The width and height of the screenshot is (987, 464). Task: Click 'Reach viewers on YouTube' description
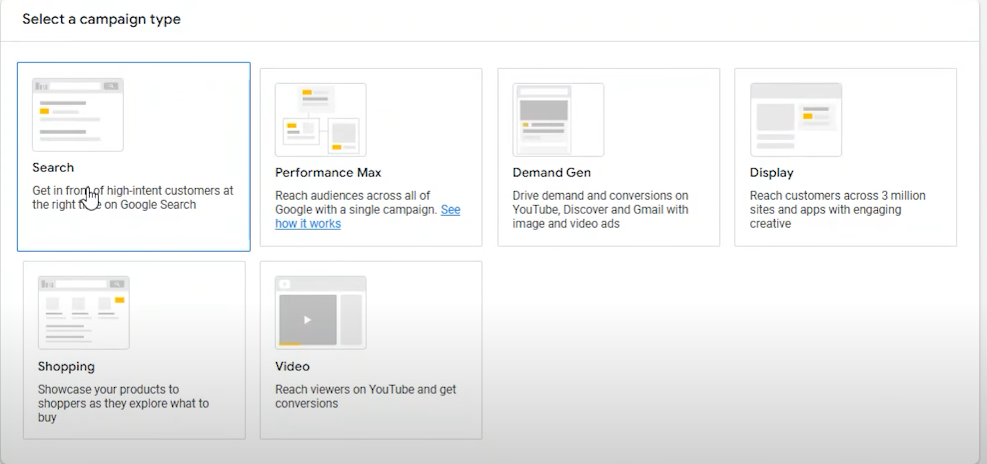366,396
